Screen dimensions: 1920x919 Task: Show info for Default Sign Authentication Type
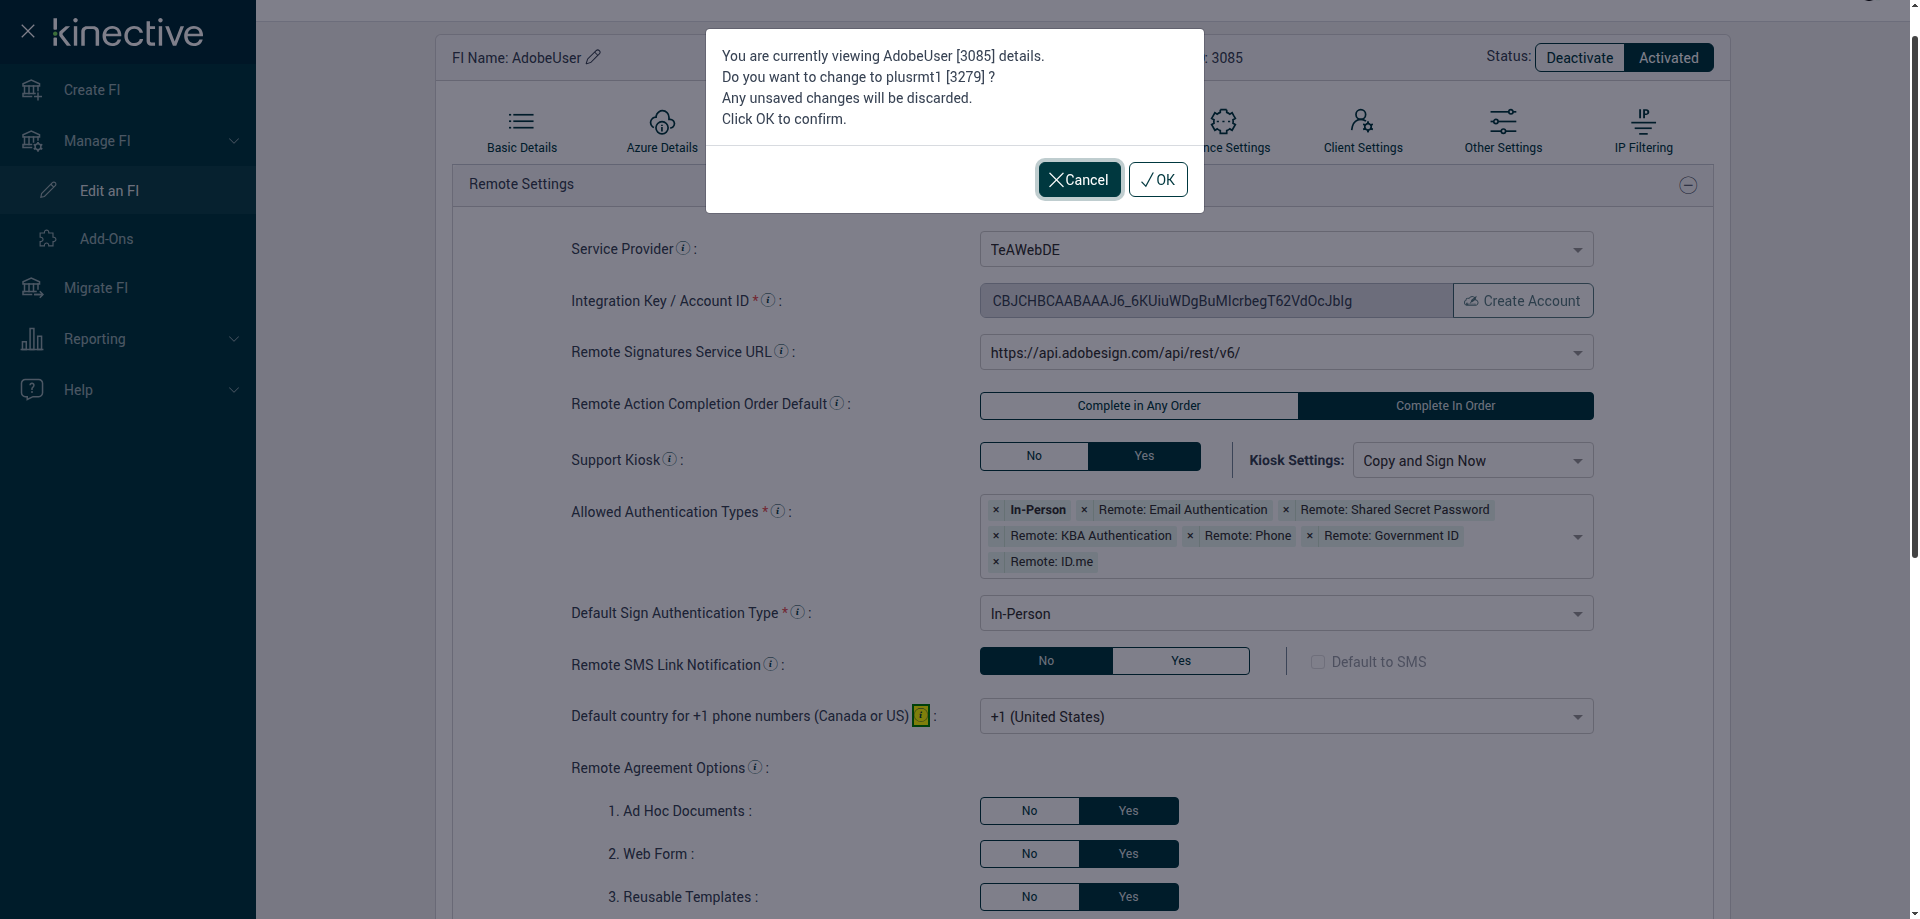[797, 612]
